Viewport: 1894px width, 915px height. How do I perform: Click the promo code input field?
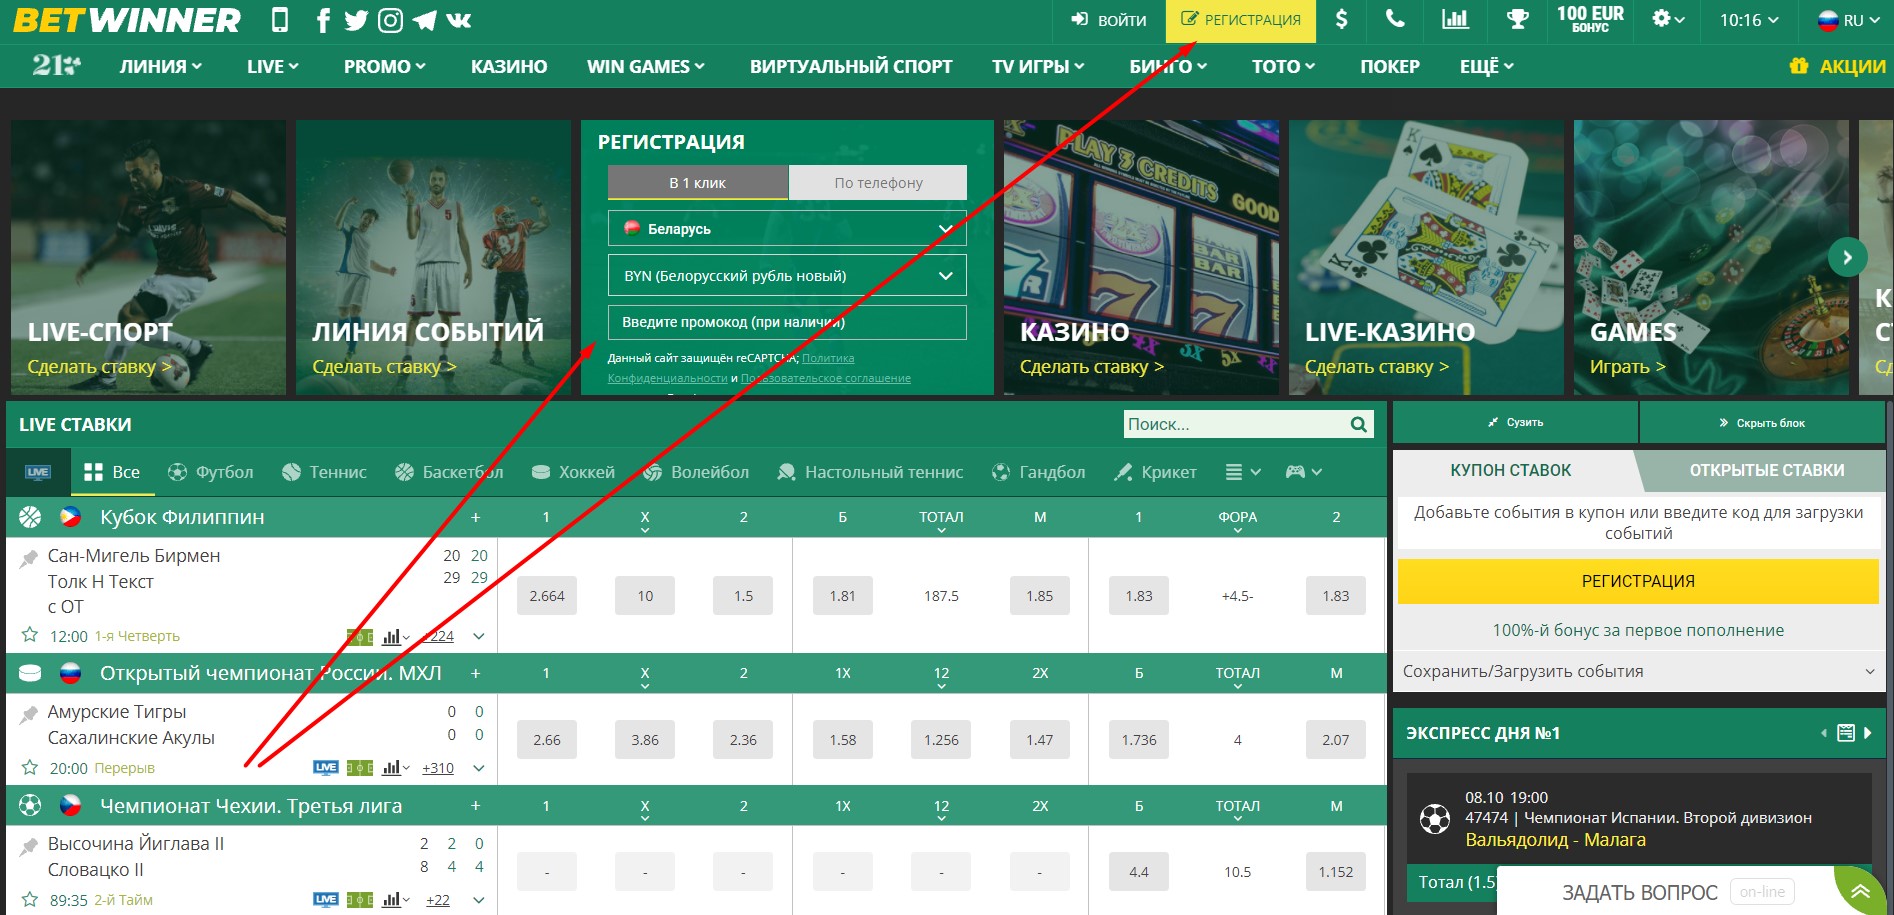pos(787,322)
